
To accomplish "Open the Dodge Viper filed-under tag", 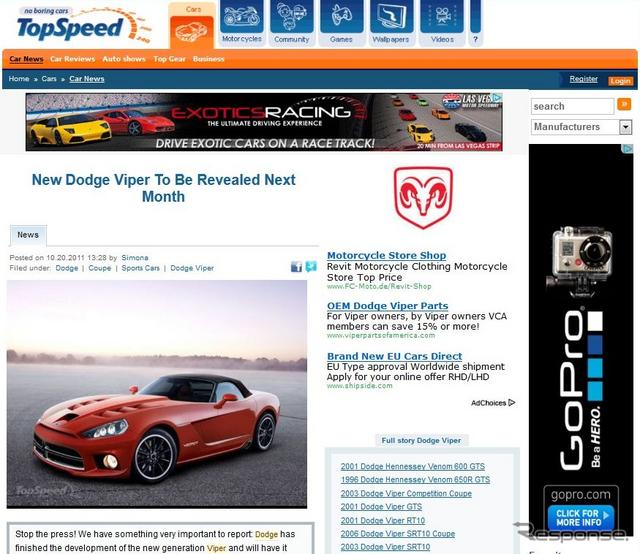I will pyautogui.click(x=192, y=268).
